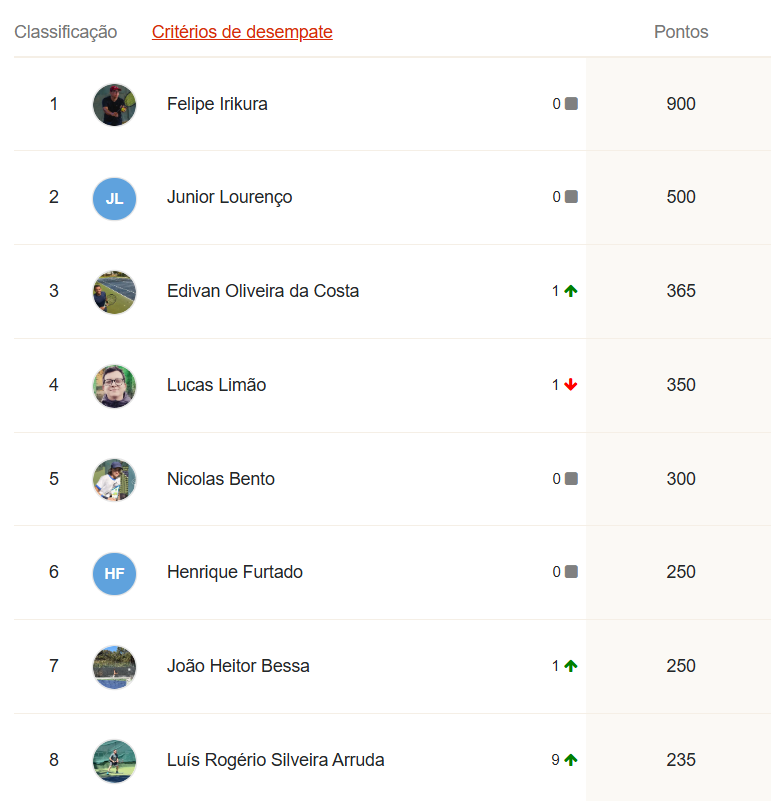Click Junior Lourenço's JL avatar
771x801 pixels.
114,198
